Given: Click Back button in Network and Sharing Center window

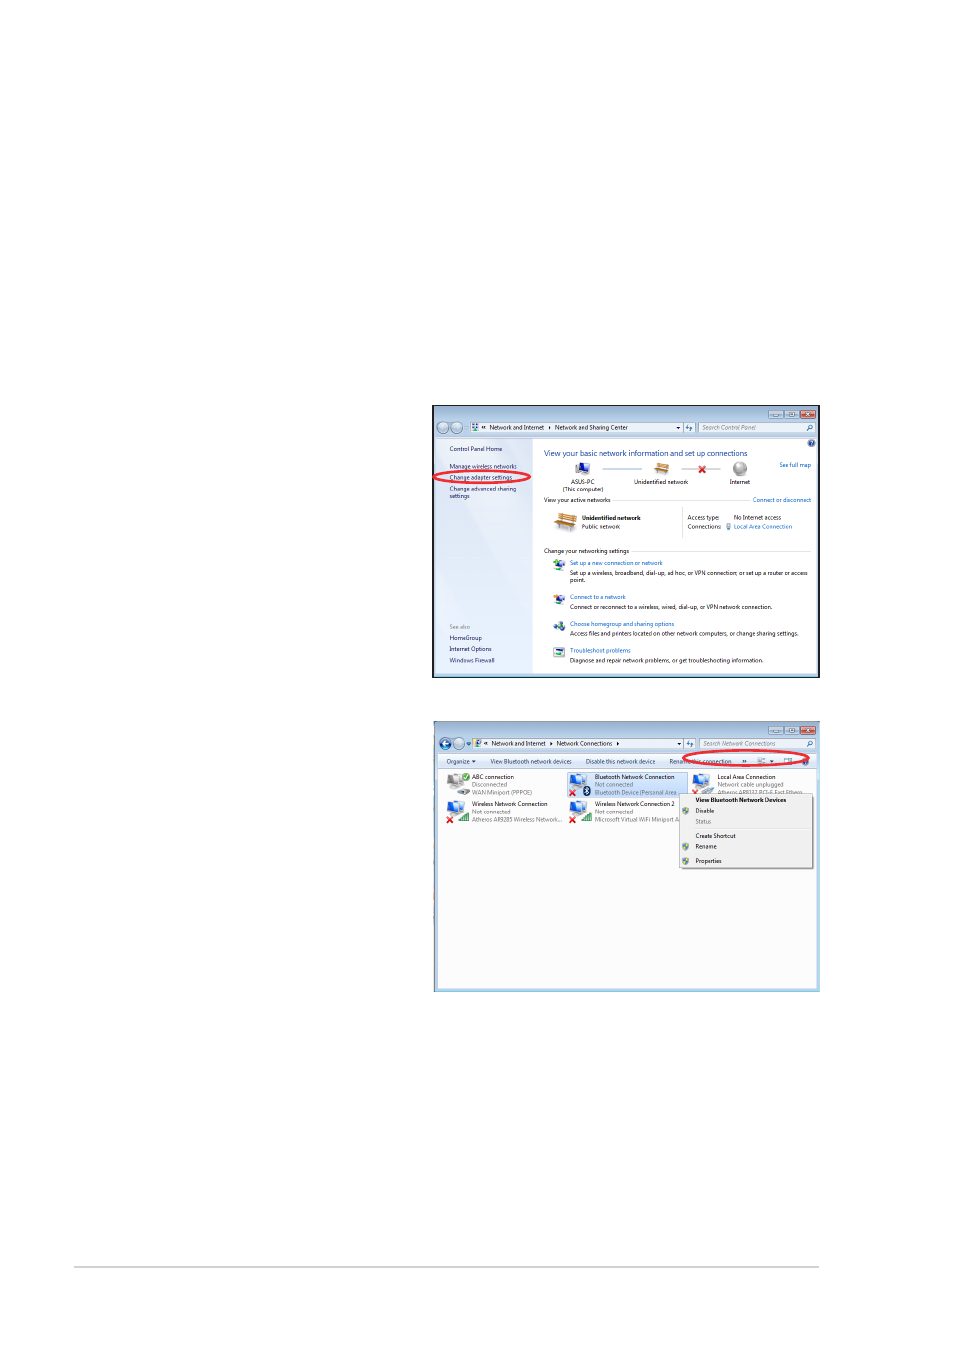Looking at the screenshot, I should point(443,428).
